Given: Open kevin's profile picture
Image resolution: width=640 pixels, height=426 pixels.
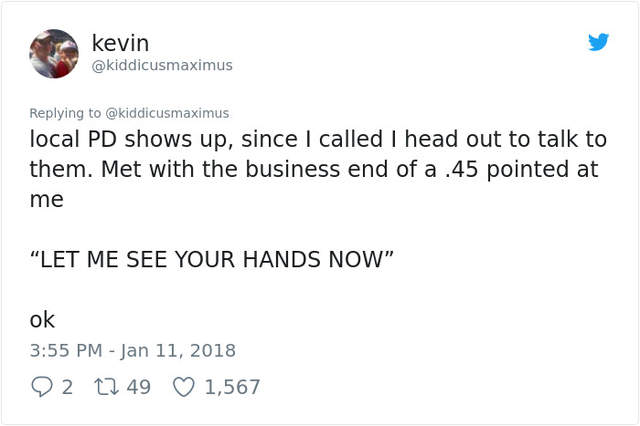Looking at the screenshot, I should 54,53.
